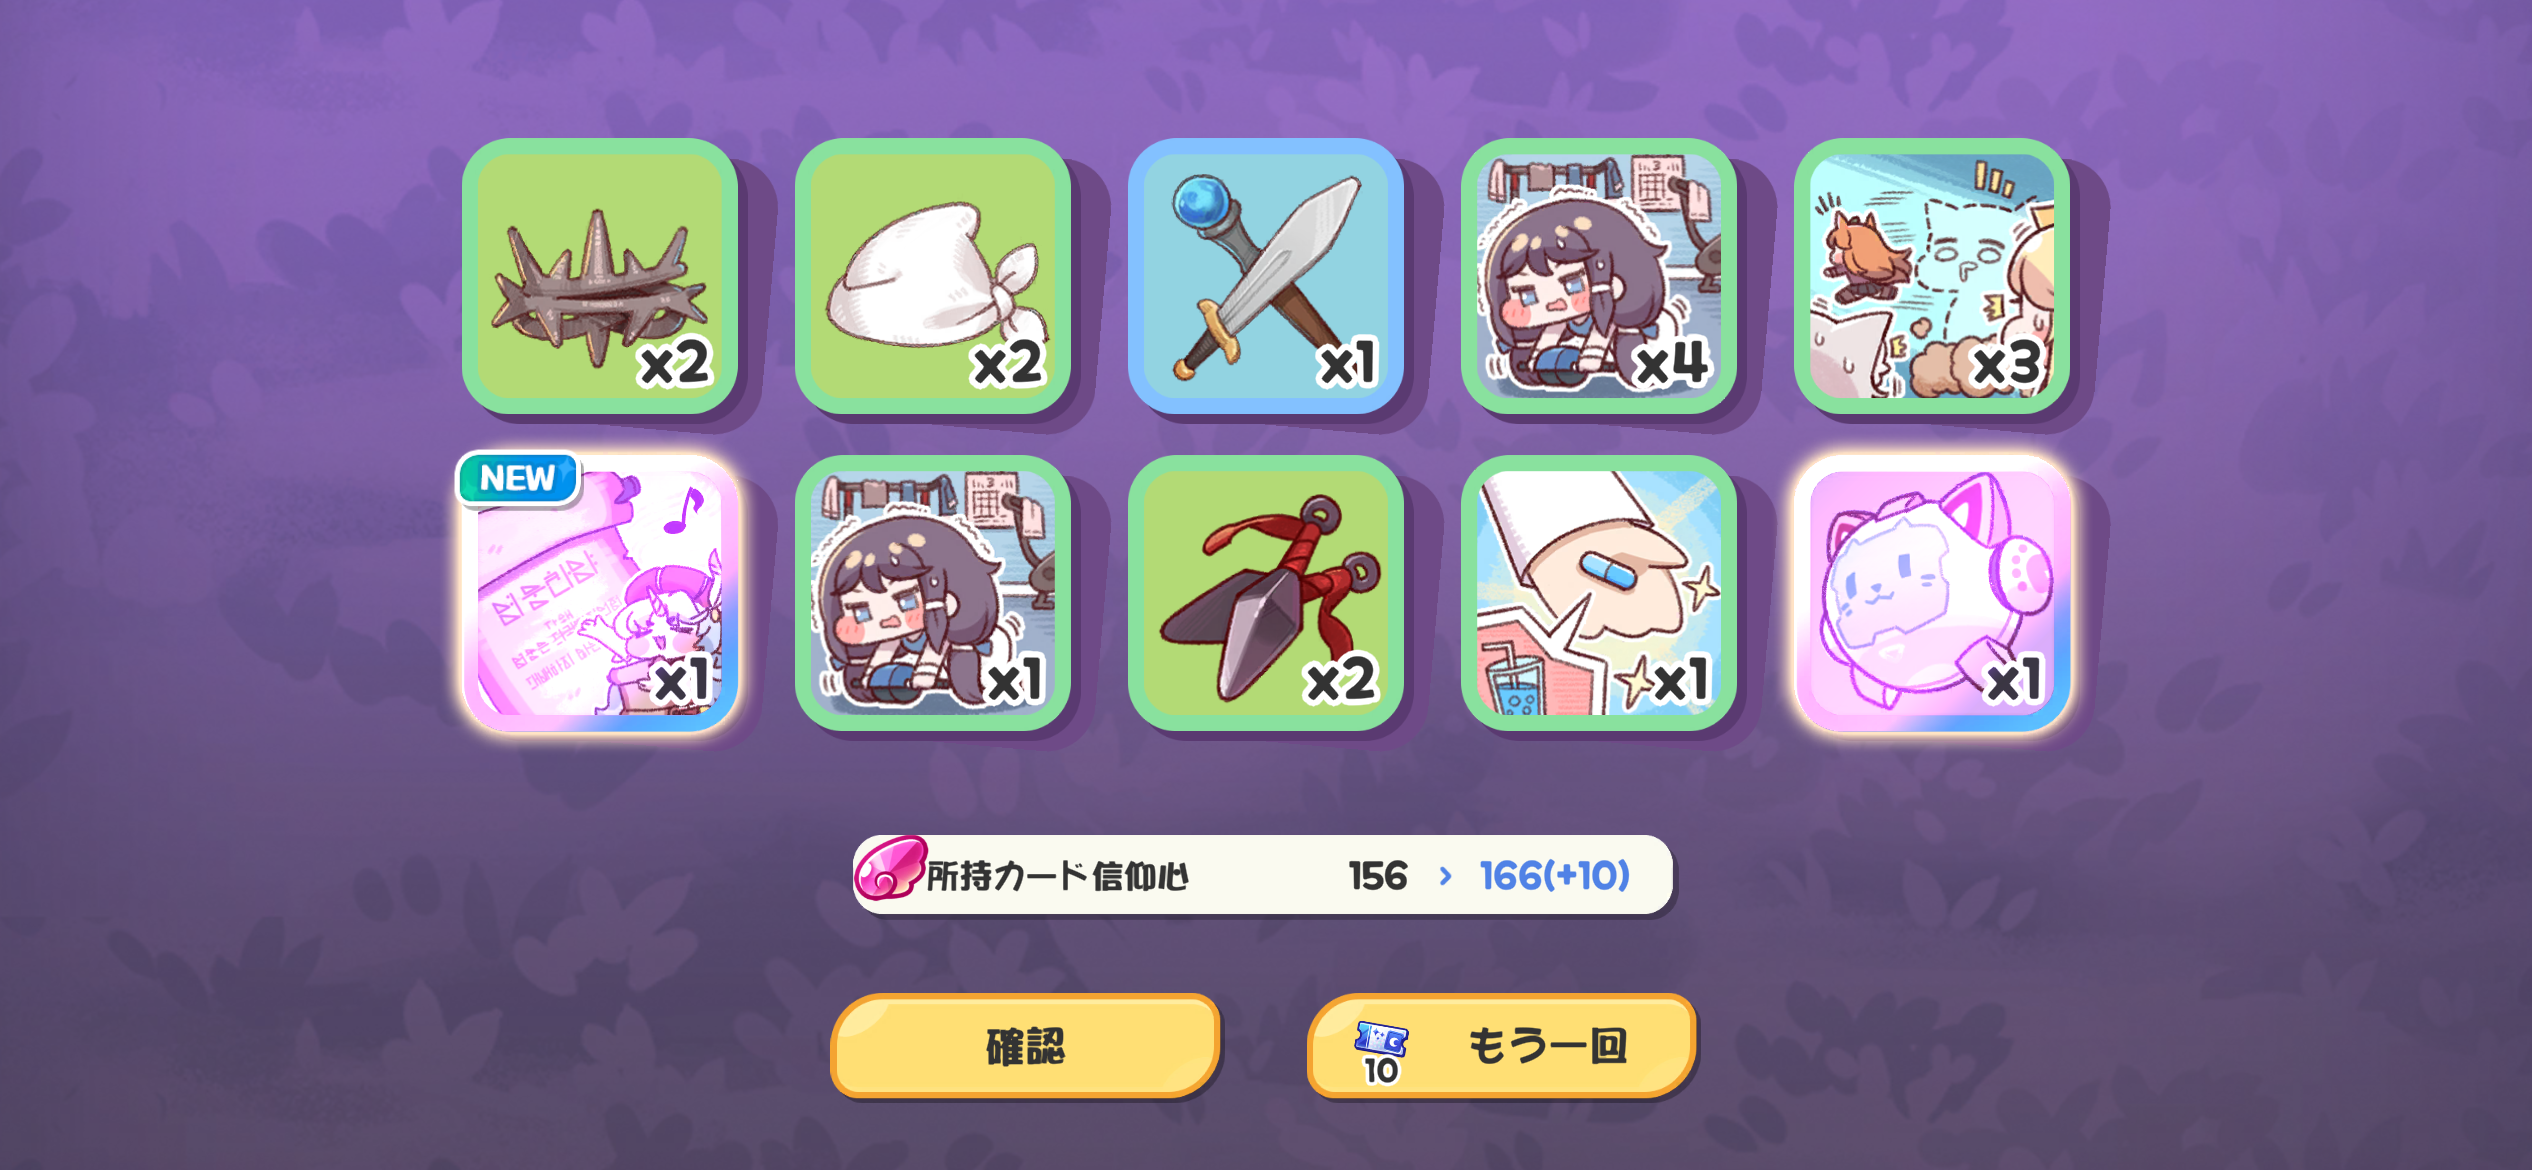2532x1170 pixels.
Task: Select the pink cat balloon rare card
Action: point(1932,593)
